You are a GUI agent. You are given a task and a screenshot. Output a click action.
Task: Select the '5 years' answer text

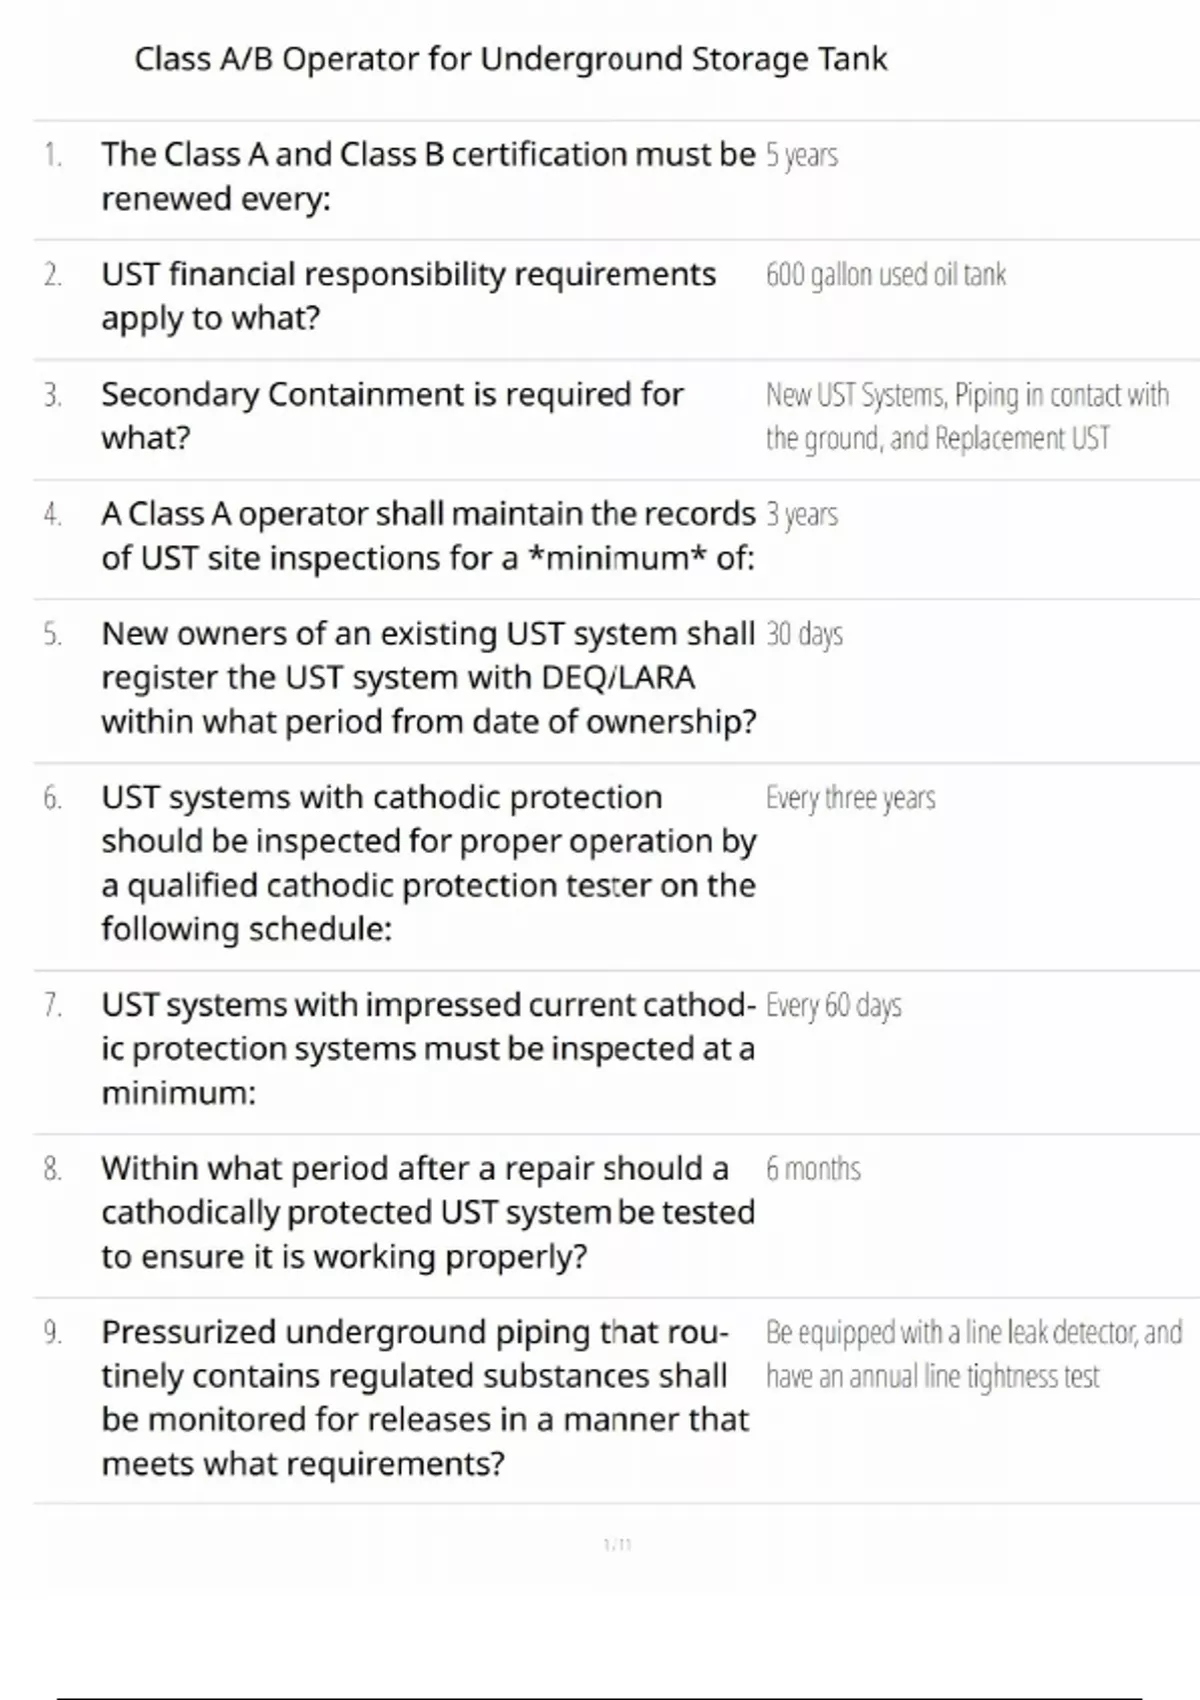801,155
